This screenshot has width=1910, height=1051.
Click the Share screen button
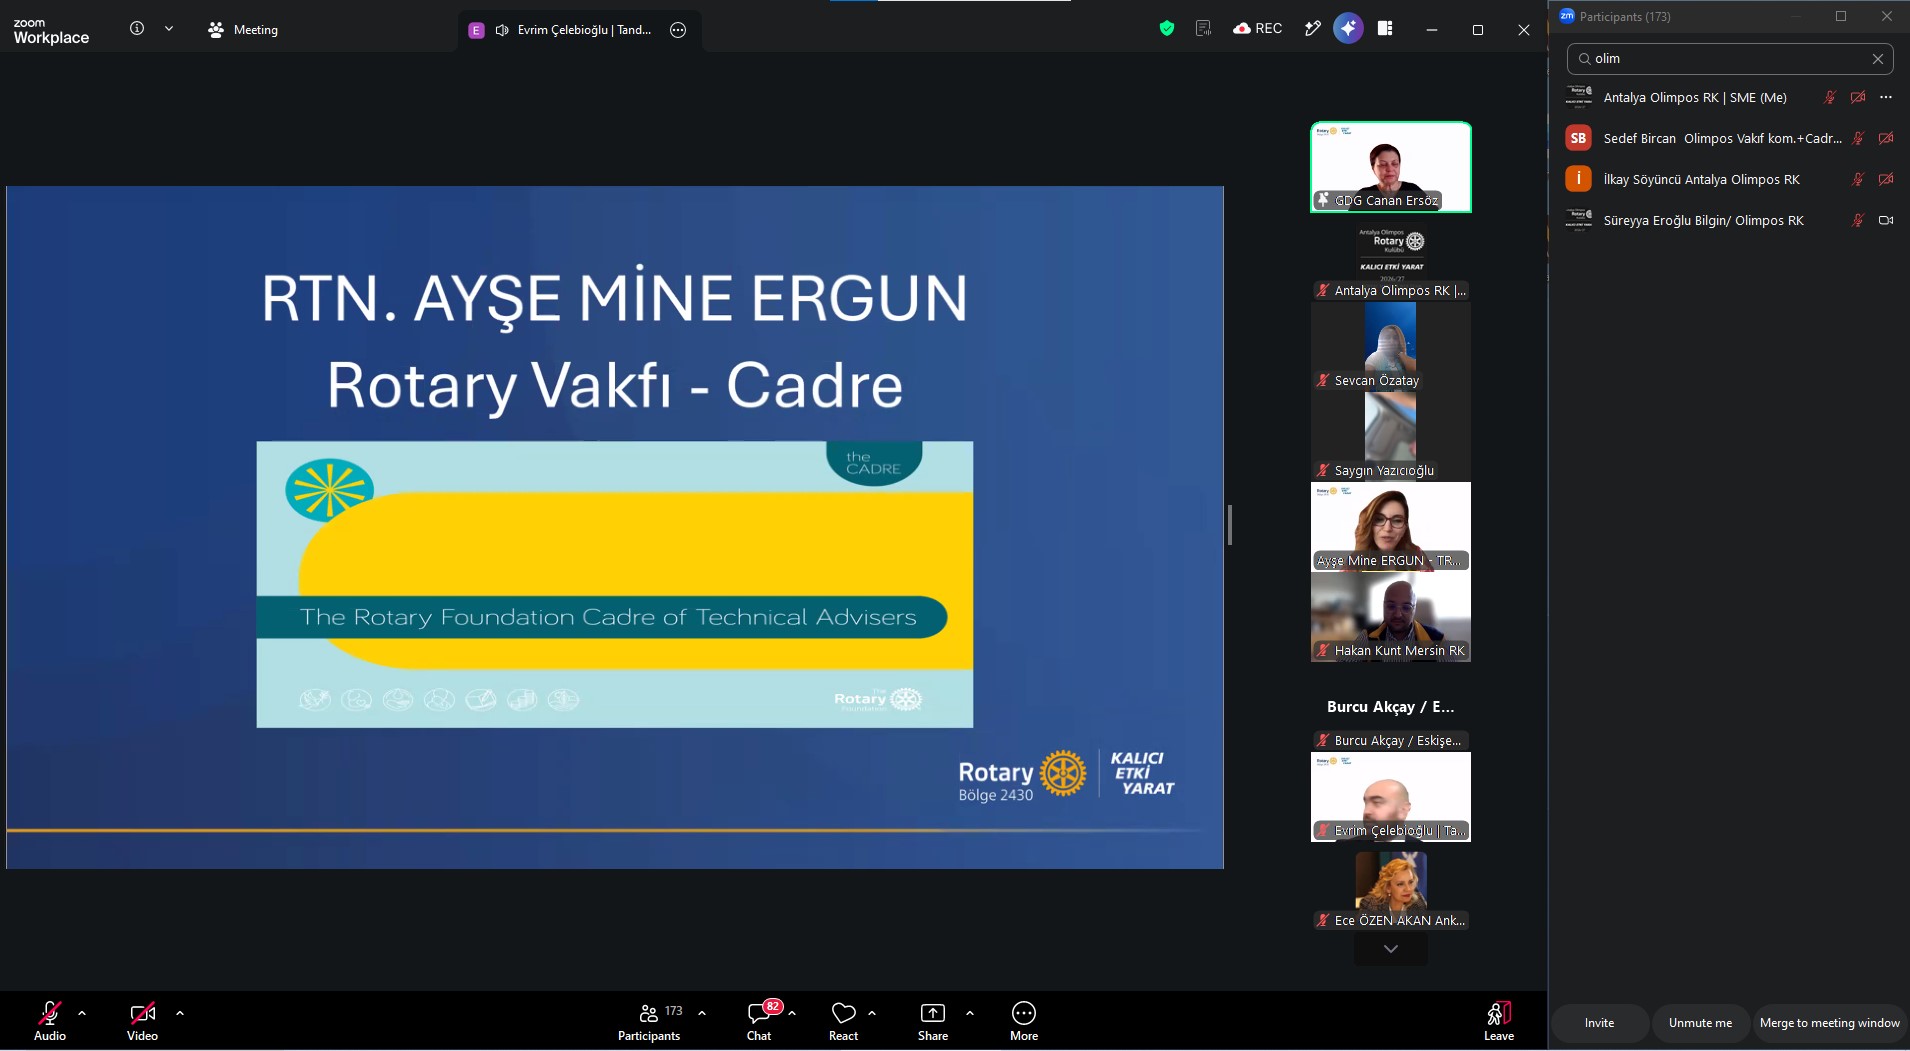click(x=933, y=1021)
